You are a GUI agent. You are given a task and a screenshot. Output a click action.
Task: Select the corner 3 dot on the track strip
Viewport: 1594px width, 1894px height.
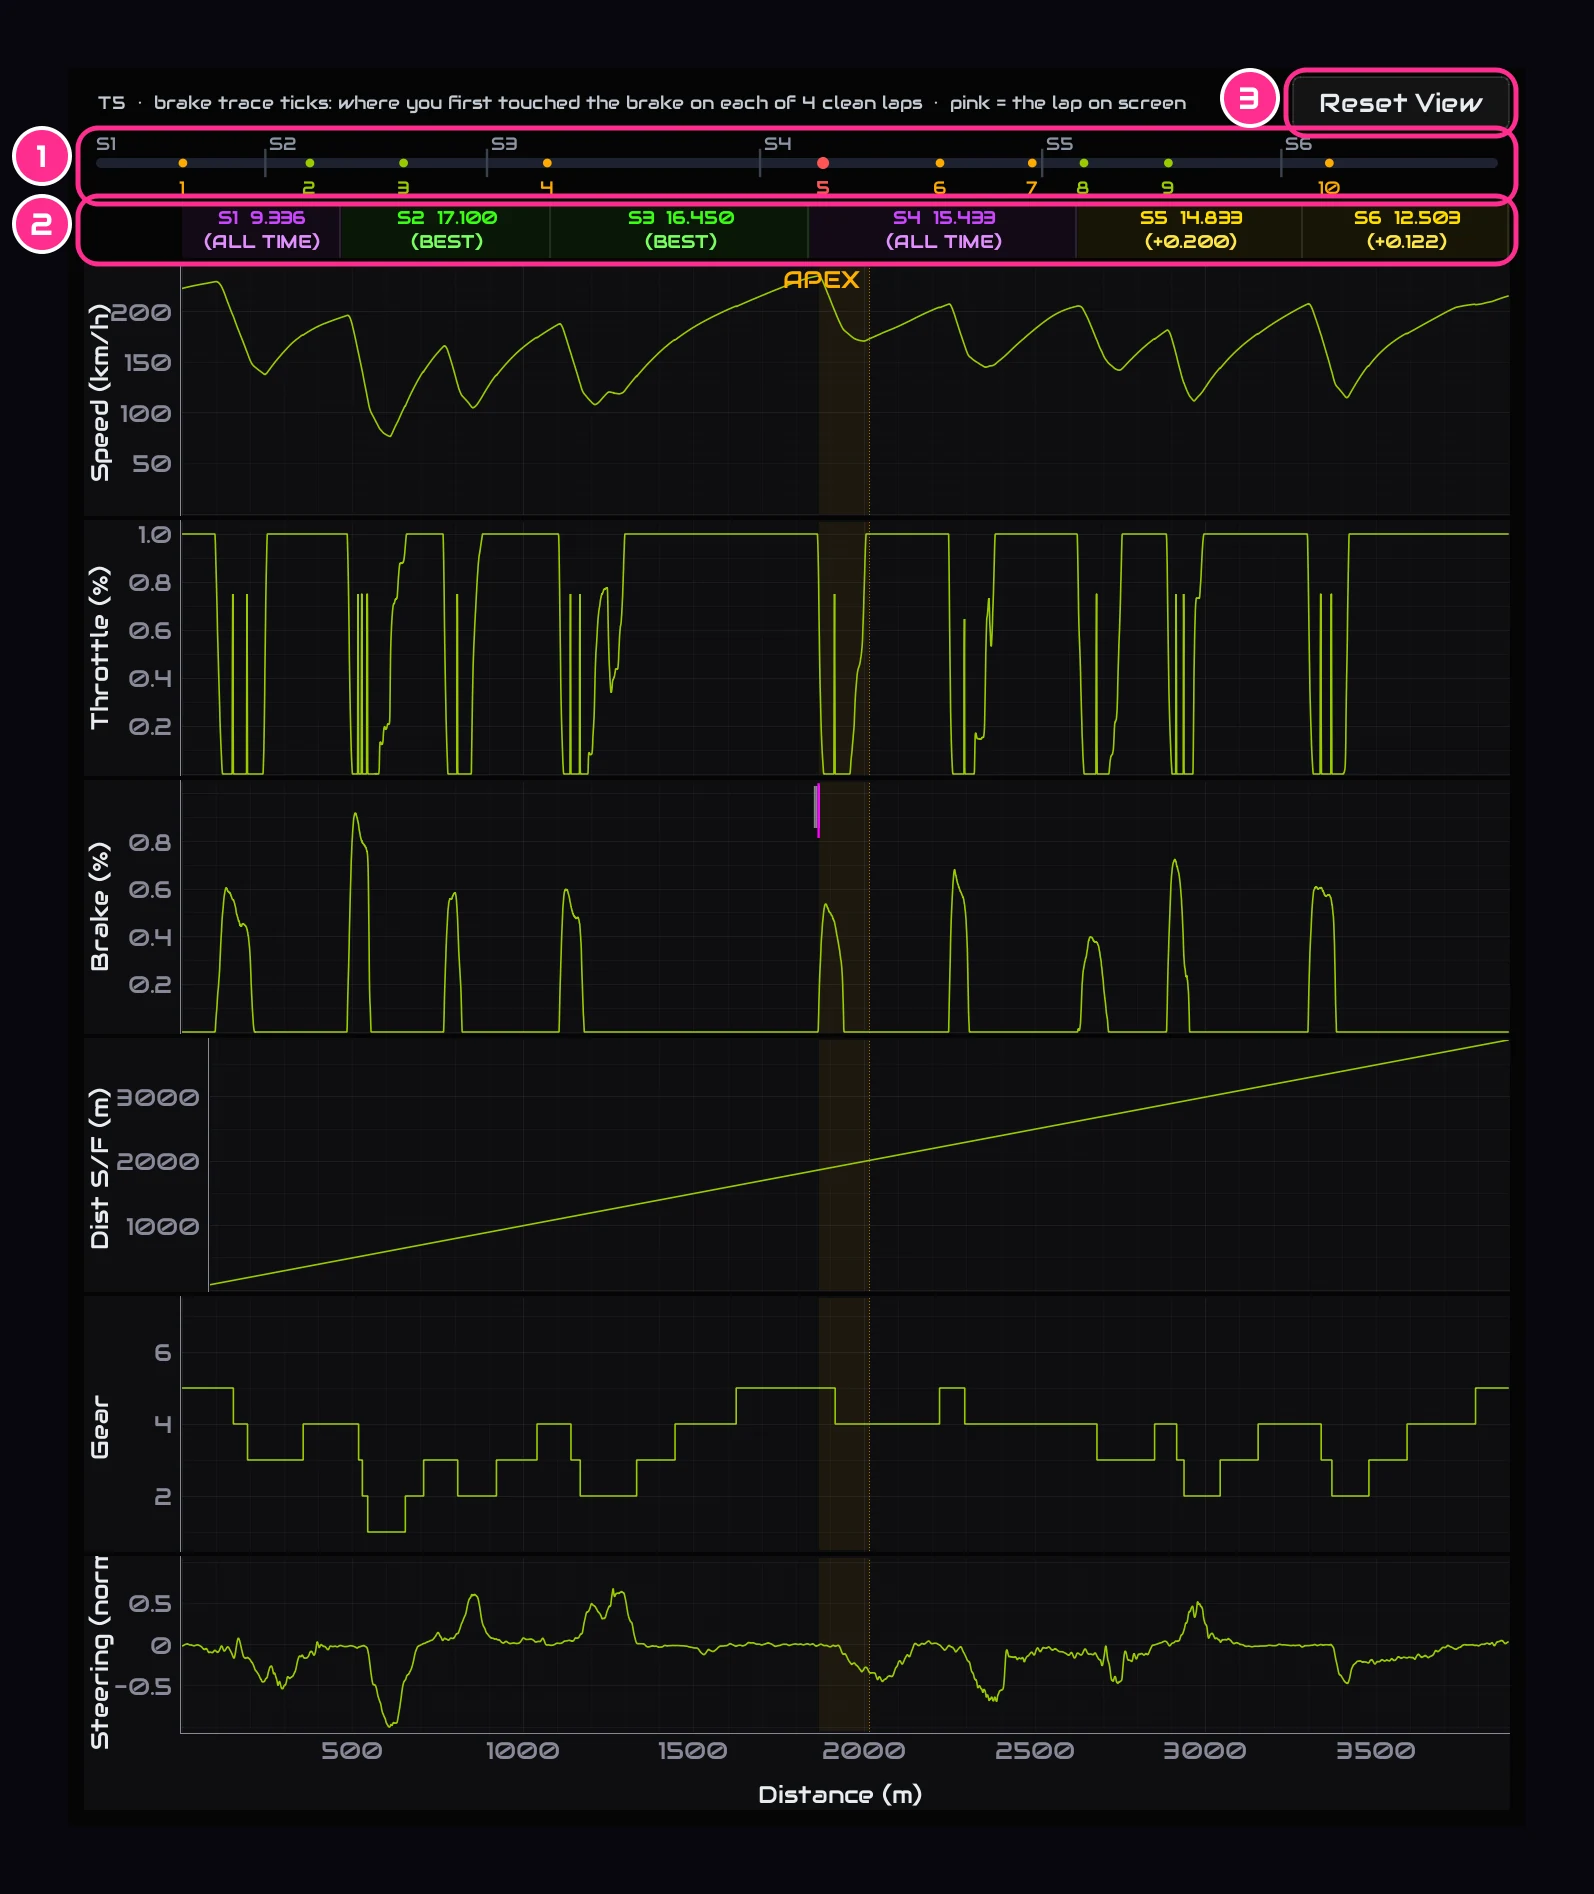[403, 163]
